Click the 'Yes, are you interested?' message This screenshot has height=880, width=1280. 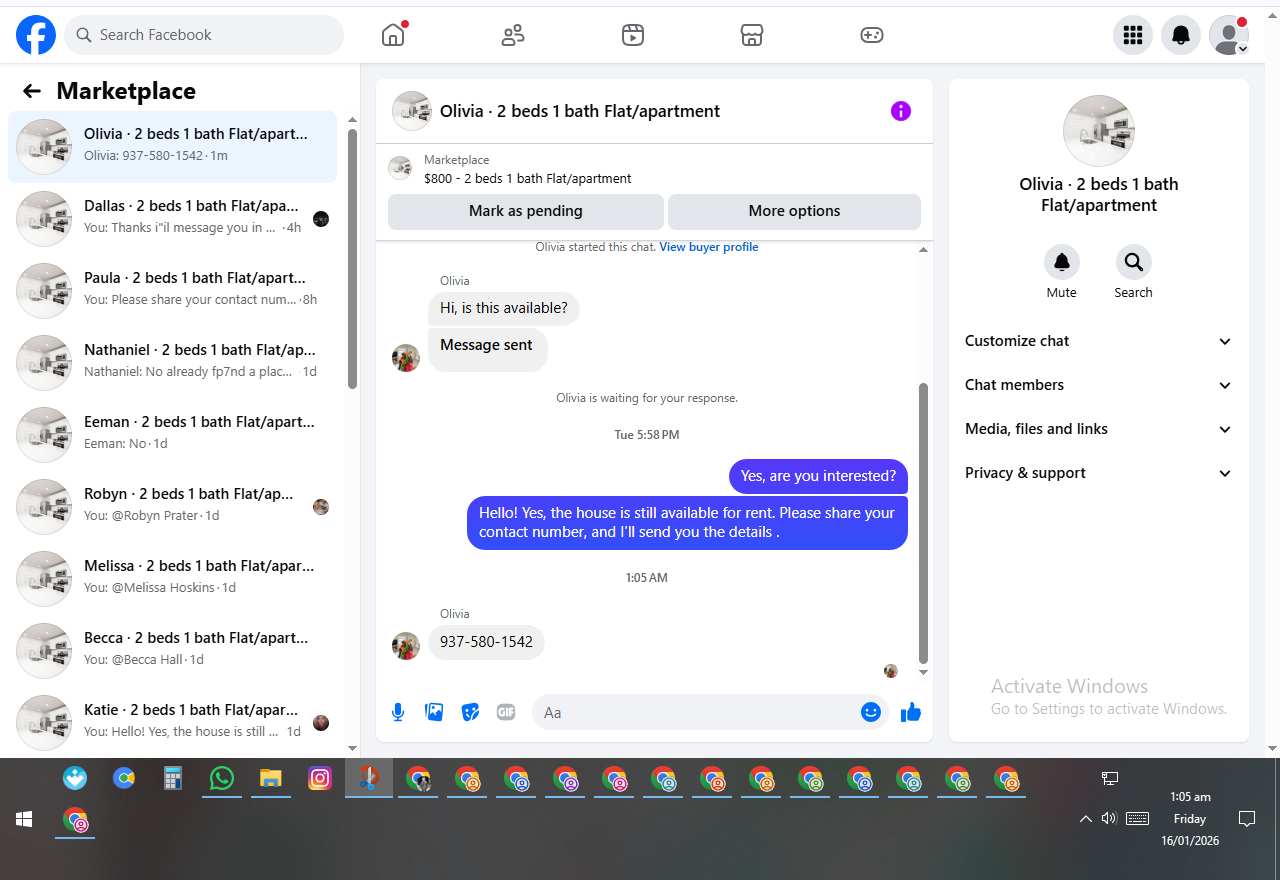click(819, 476)
